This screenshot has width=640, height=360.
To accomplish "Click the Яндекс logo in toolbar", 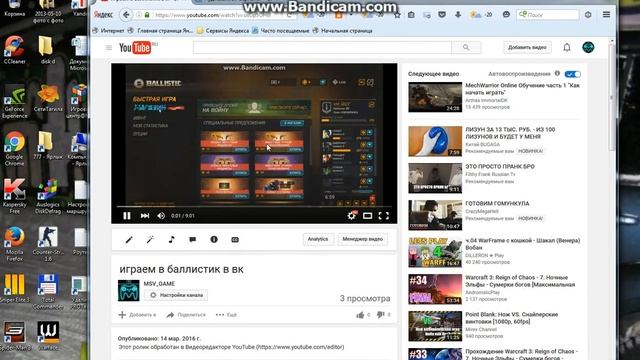I will point(103,15).
